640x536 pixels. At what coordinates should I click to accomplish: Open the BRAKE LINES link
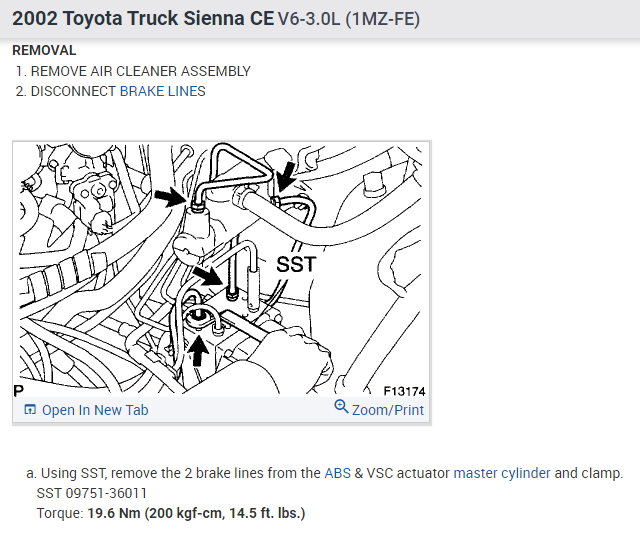tap(162, 91)
